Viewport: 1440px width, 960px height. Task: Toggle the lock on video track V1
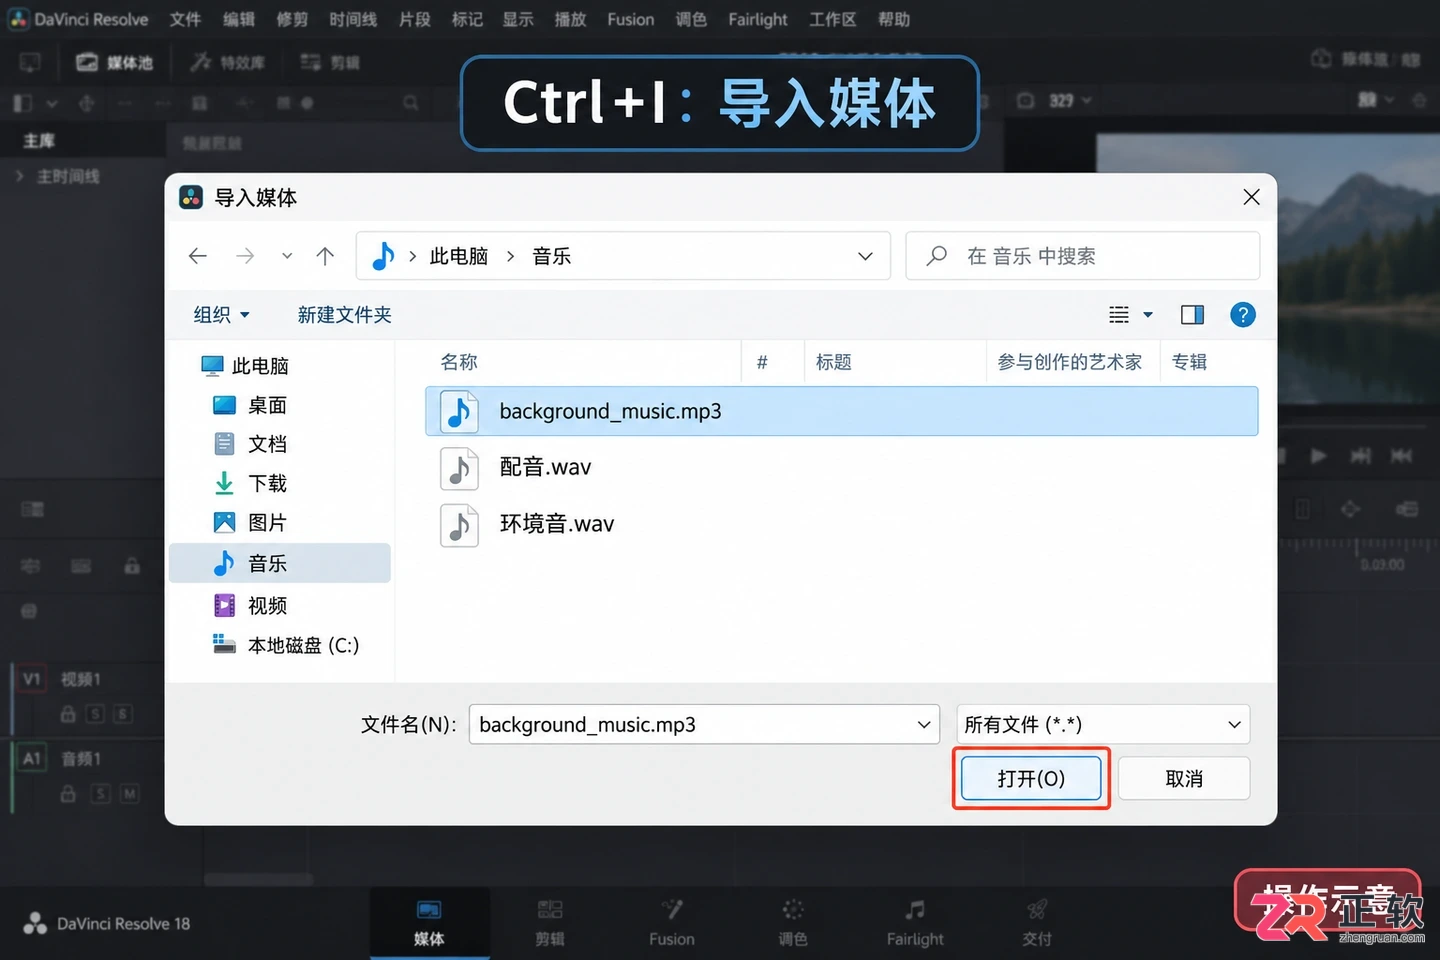coord(68,714)
